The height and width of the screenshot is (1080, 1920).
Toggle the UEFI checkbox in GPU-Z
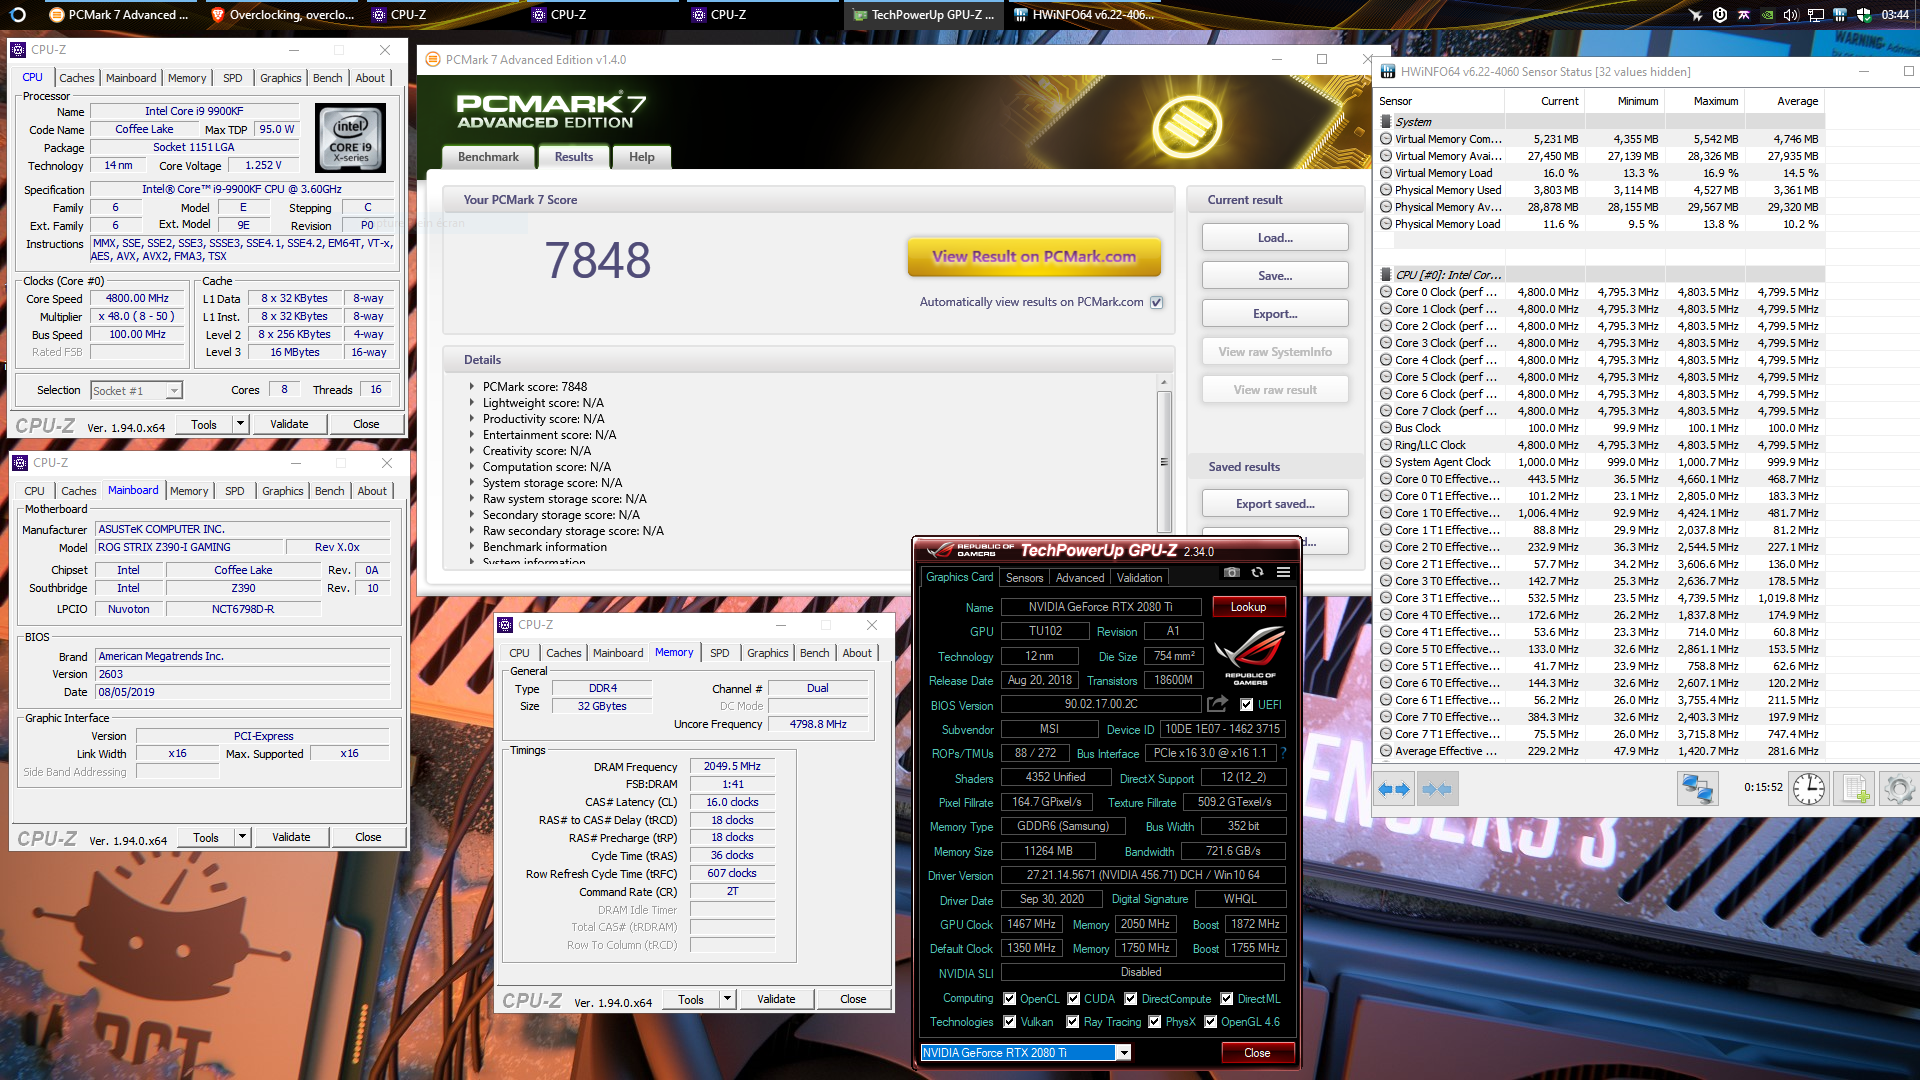point(1246,705)
